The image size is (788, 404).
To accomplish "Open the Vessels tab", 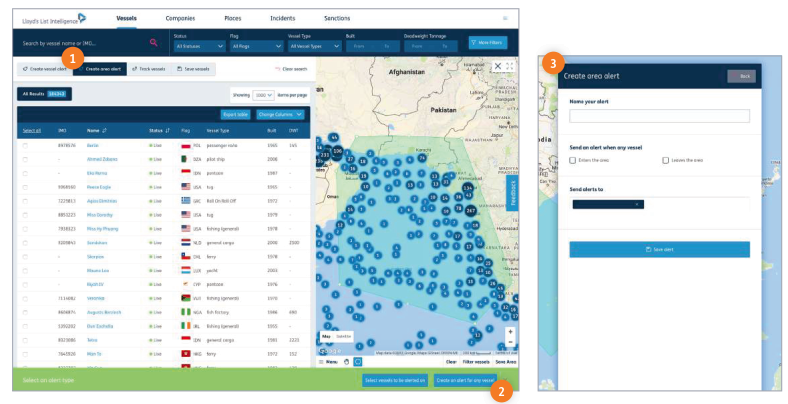I will tap(126, 19).
